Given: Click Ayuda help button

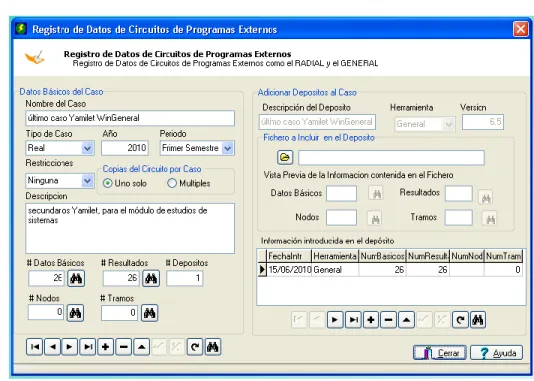Looking at the screenshot, I should click(497, 353).
